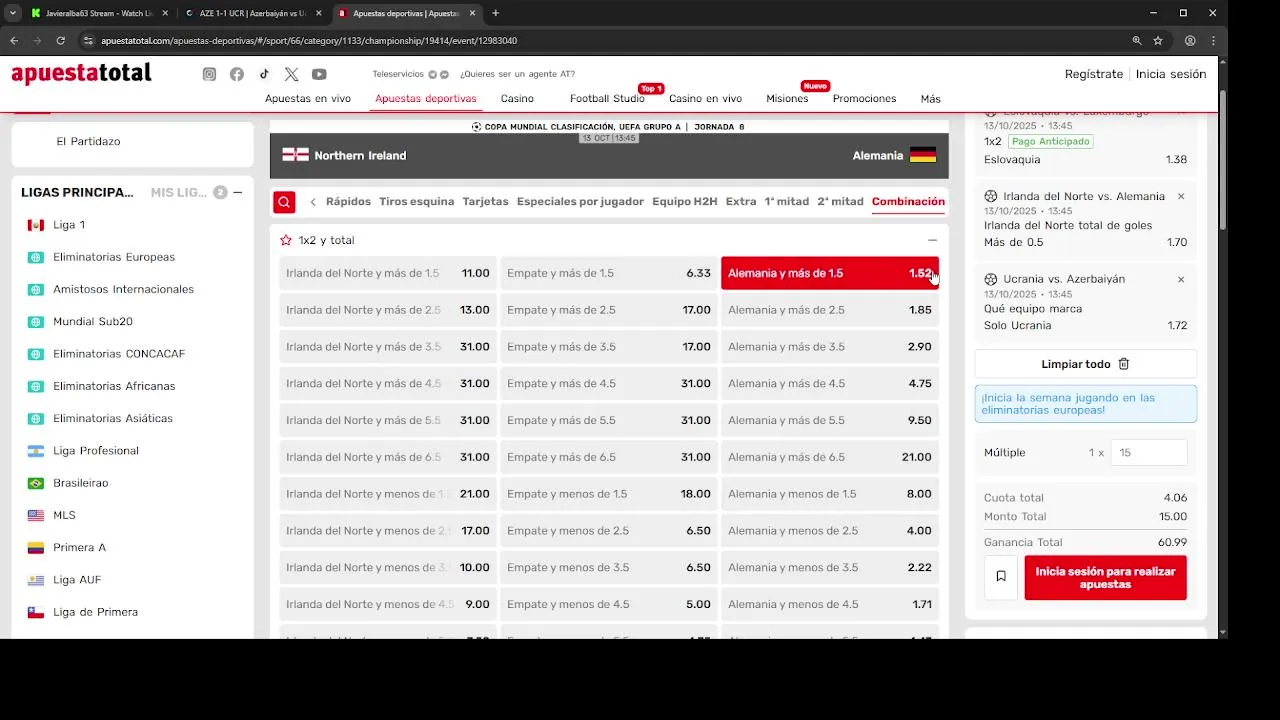Select 'Irlanda del Norte y más de 1.5' odds
Viewport: 1280px width, 720px height.
pyautogui.click(x=388, y=273)
